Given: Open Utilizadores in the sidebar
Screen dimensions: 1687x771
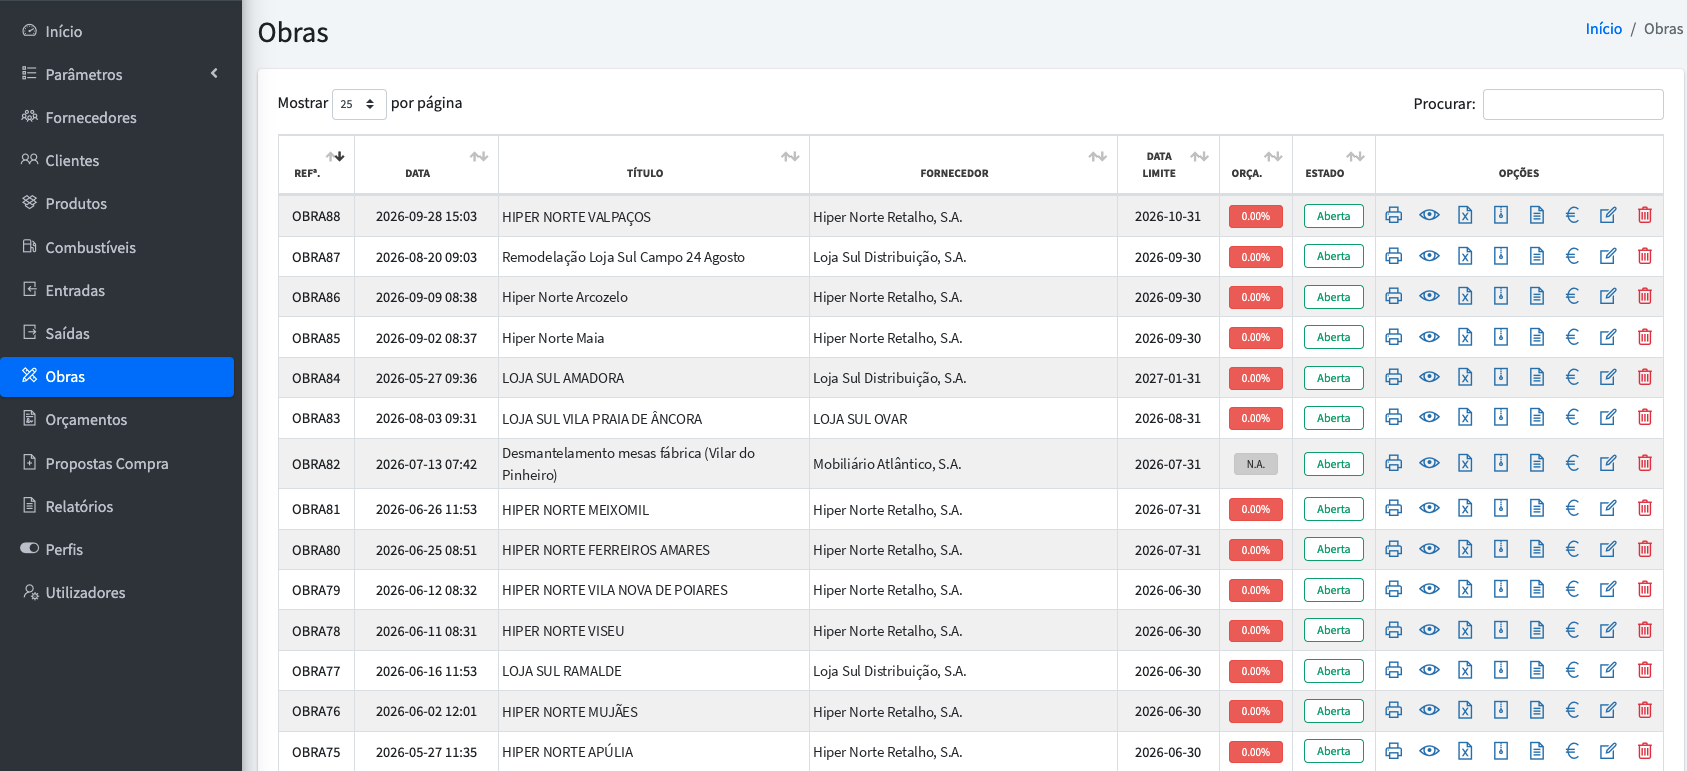Looking at the screenshot, I should point(117,592).
